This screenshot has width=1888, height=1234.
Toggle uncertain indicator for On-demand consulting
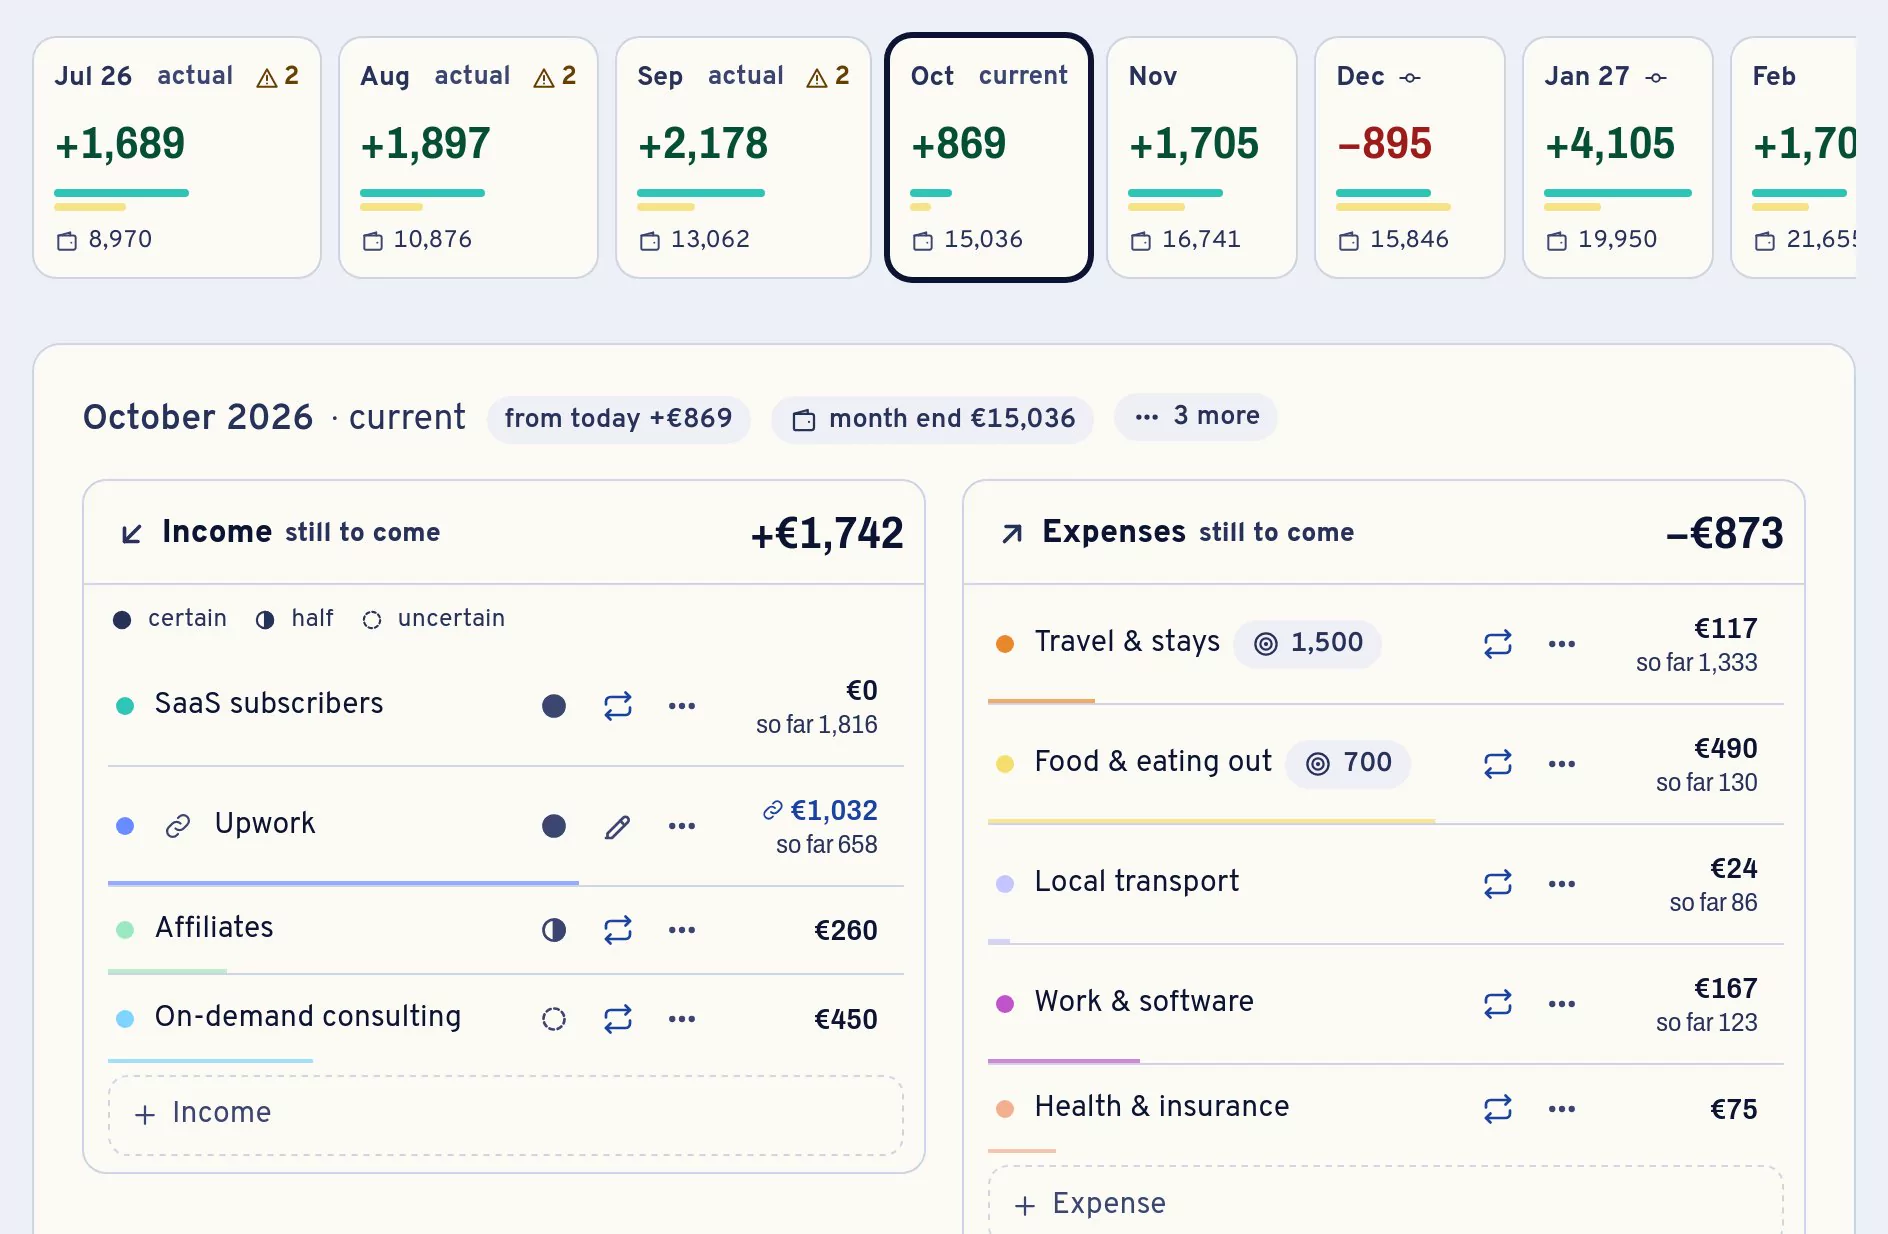pos(554,1019)
